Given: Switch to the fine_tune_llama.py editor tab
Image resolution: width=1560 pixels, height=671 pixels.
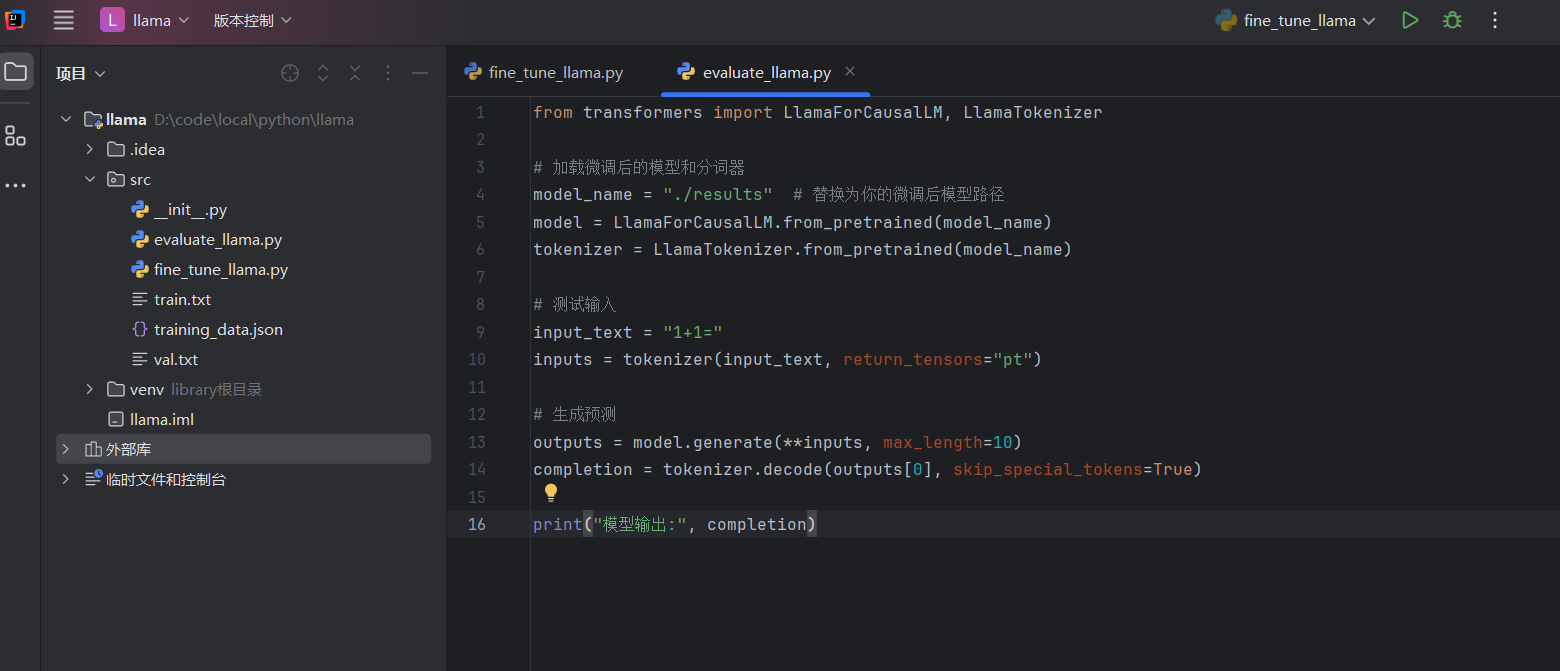Looking at the screenshot, I should (544, 72).
